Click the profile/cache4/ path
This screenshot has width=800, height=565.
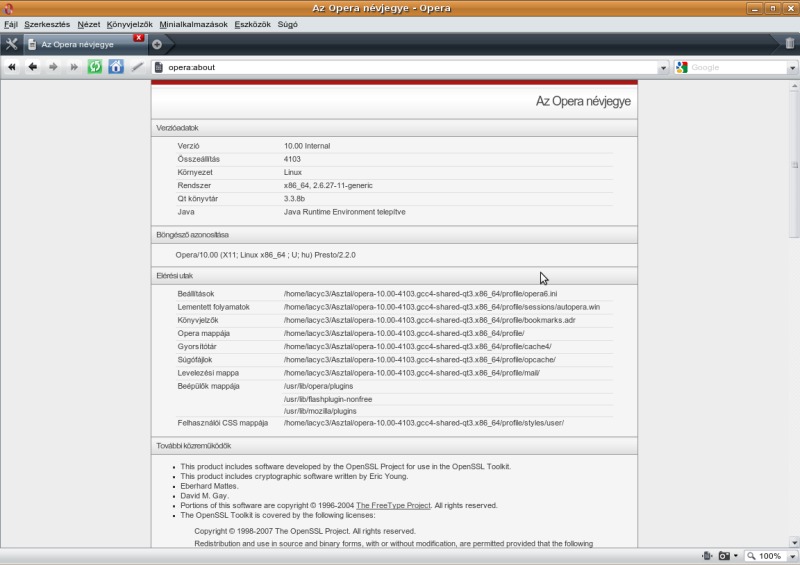(x=417, y=347)
